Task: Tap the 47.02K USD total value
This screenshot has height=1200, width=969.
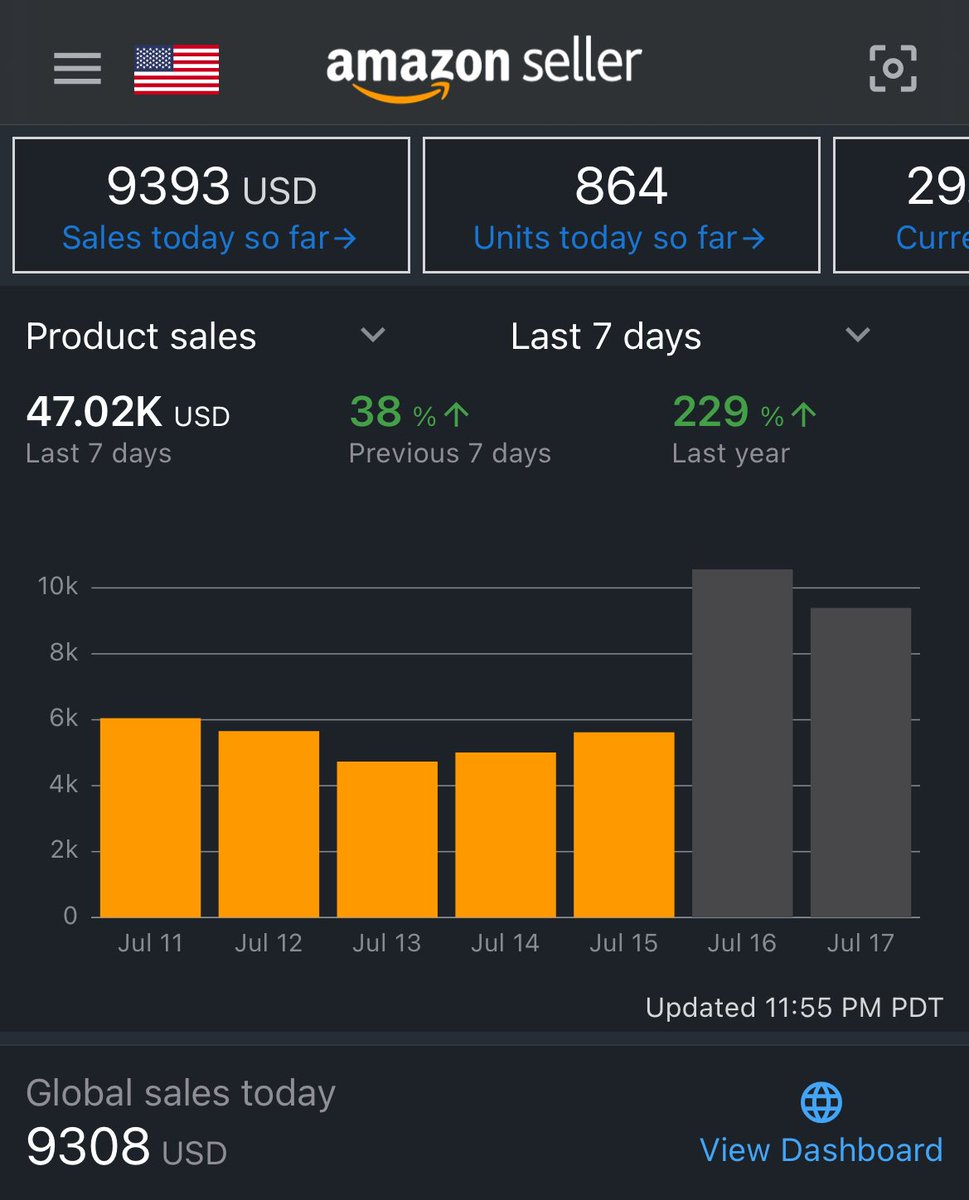Action: [x=128, y=412]
